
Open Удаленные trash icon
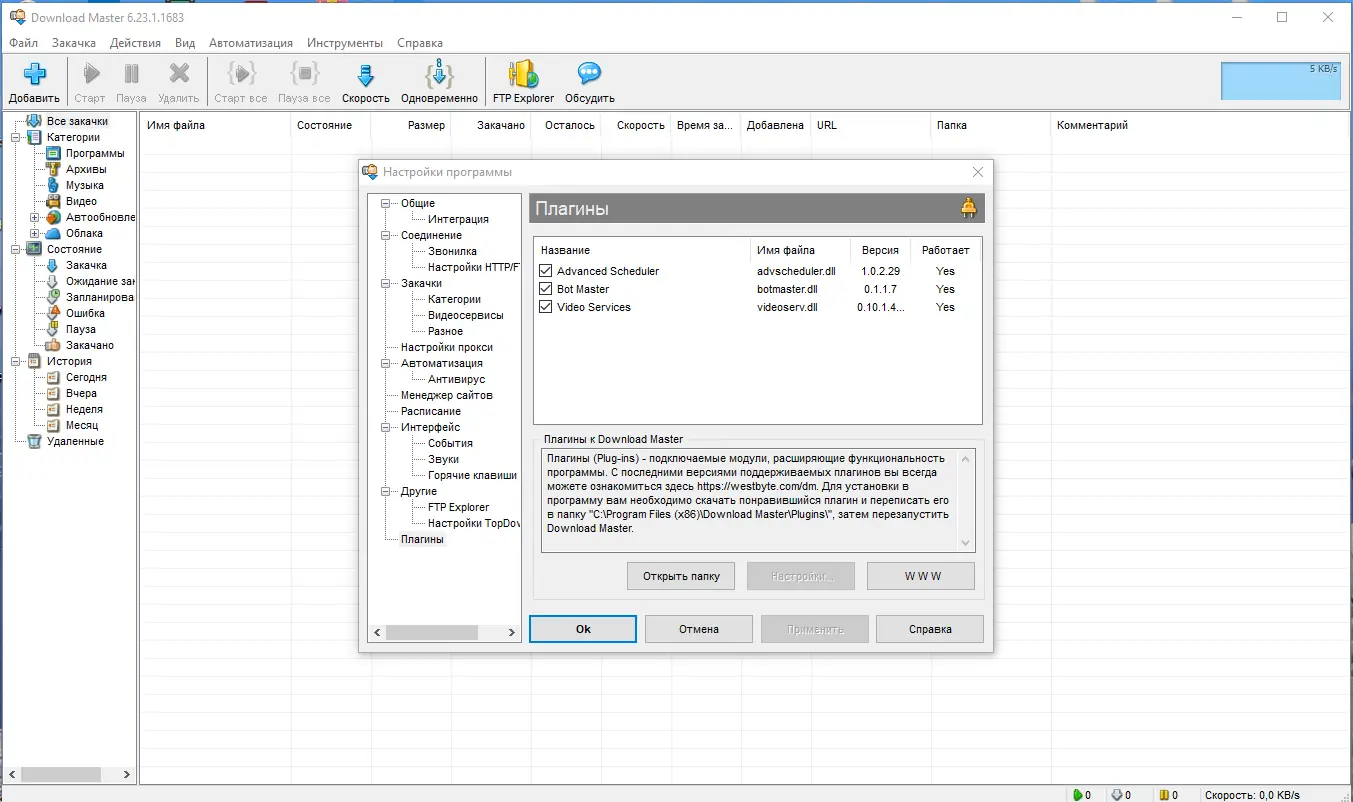[x=34, y=441]
